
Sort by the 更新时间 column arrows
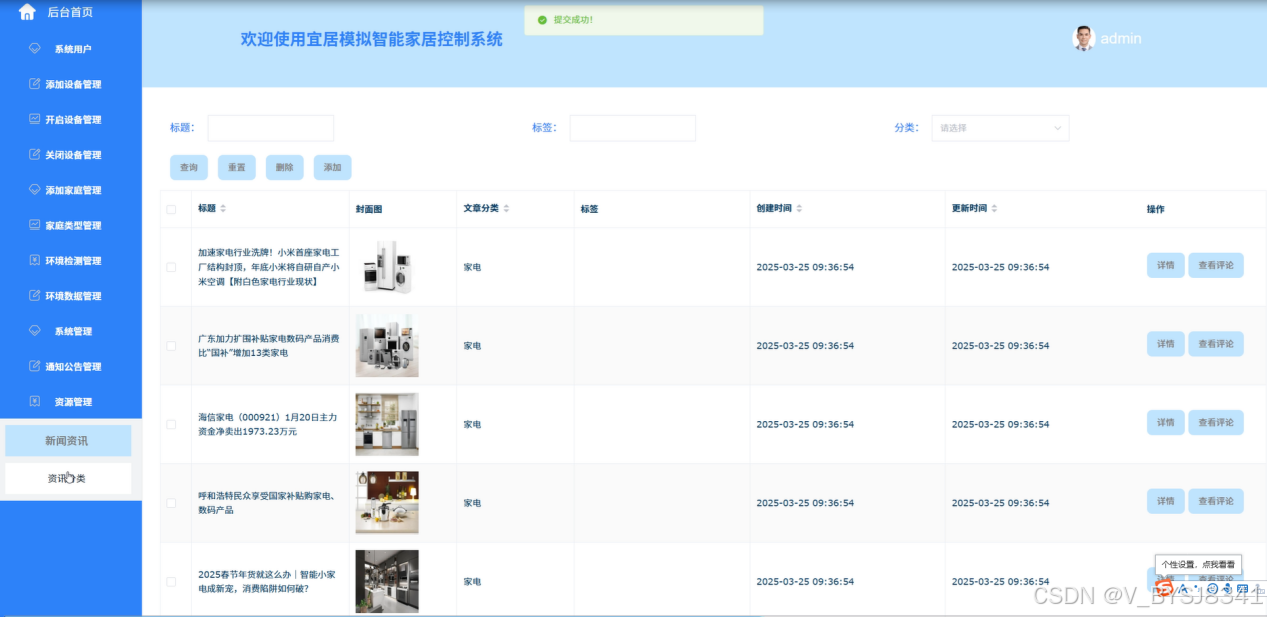point(994,208)
